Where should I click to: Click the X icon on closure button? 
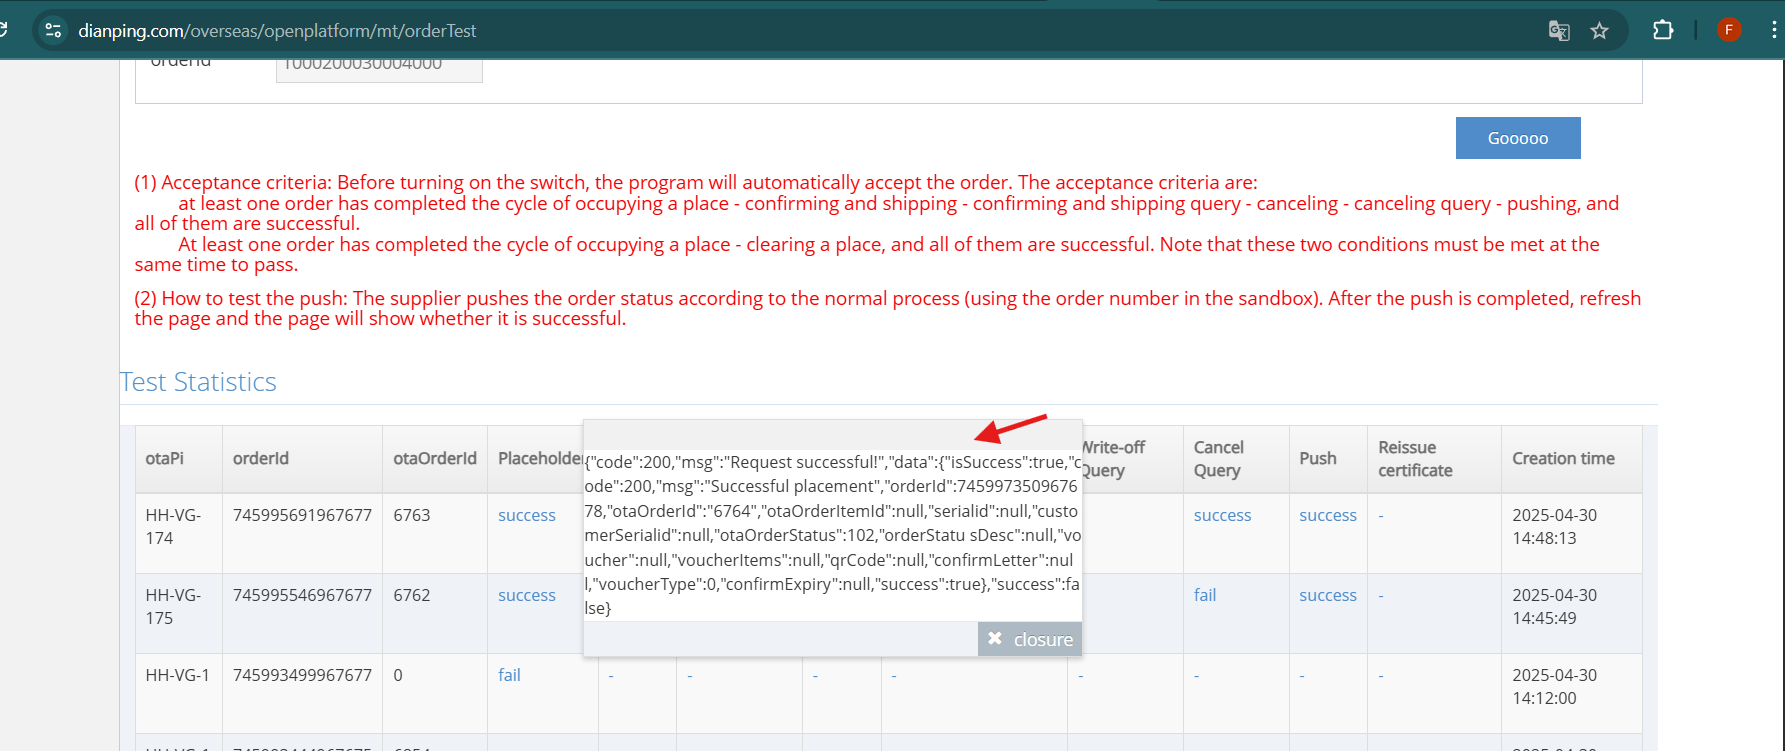(995, 639)
